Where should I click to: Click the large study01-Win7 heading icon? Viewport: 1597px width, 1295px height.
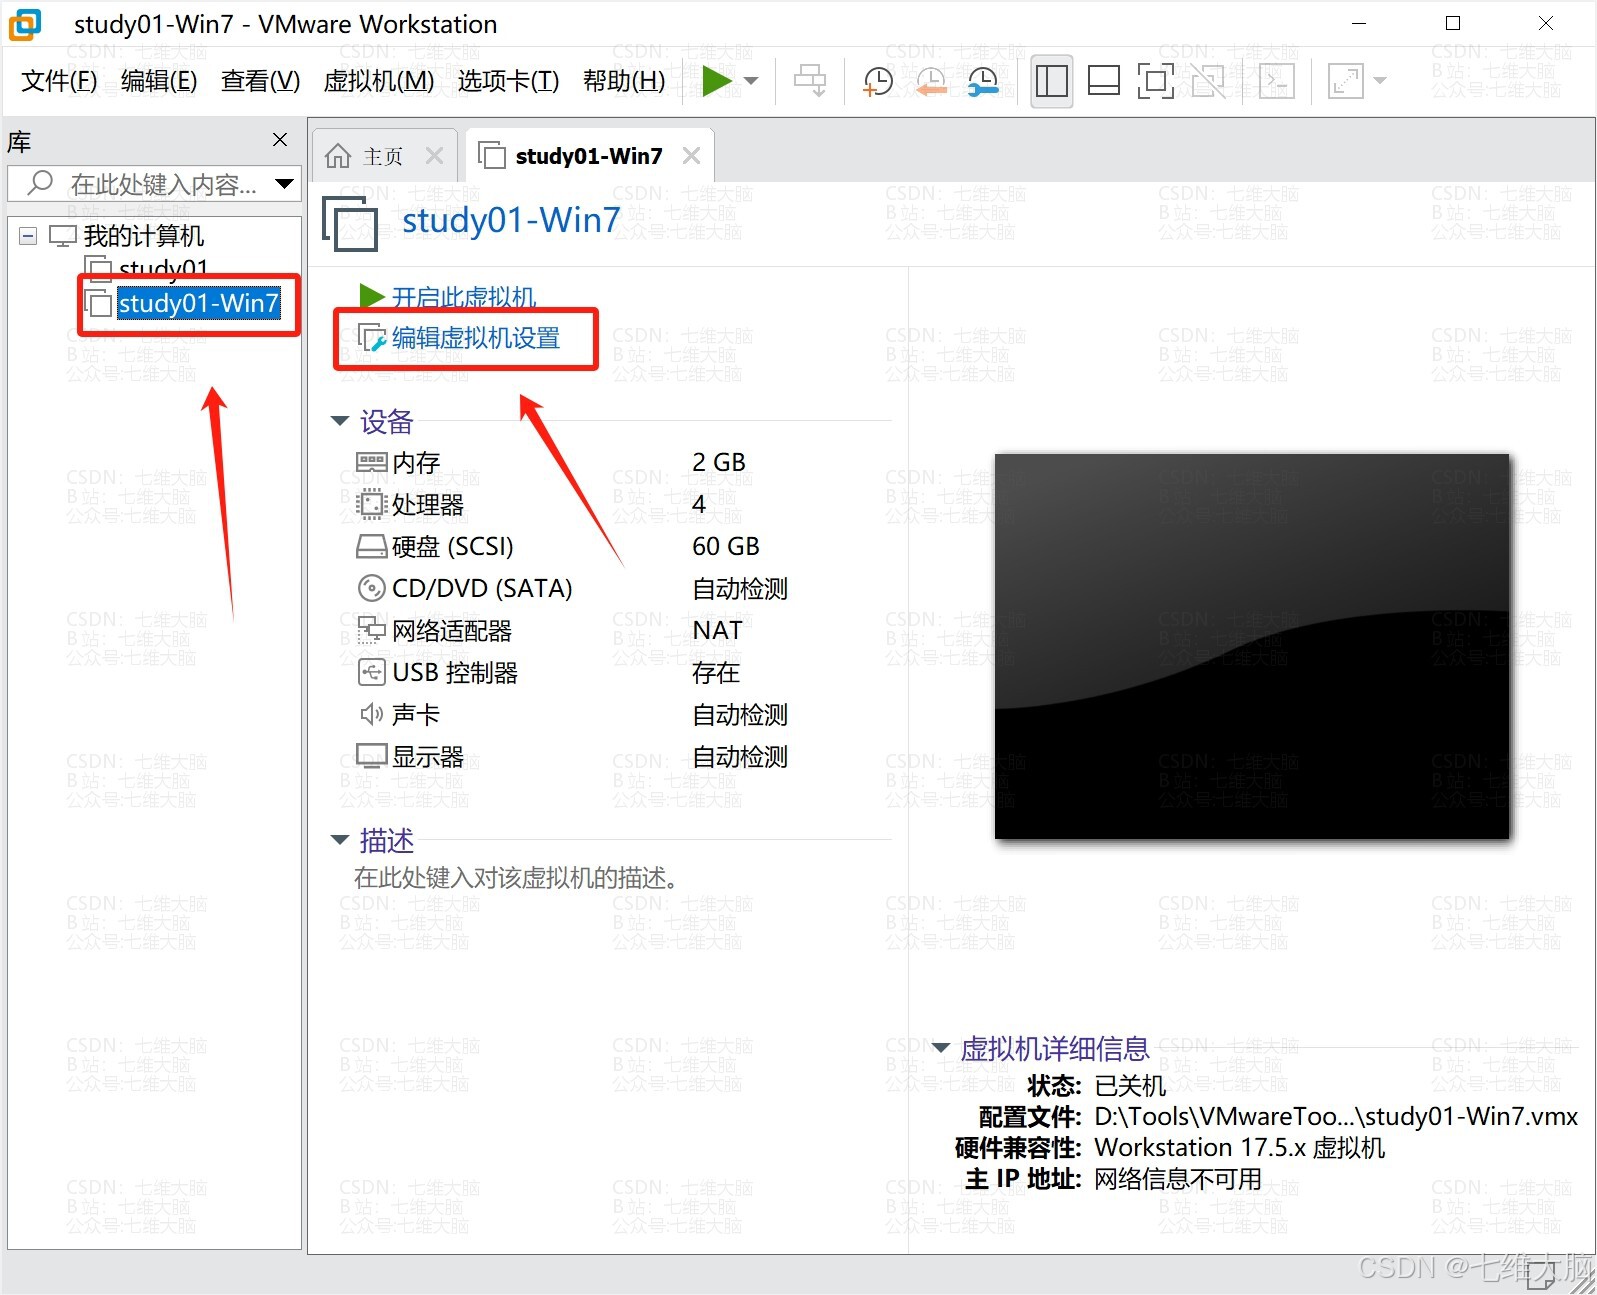coord(350,223)
